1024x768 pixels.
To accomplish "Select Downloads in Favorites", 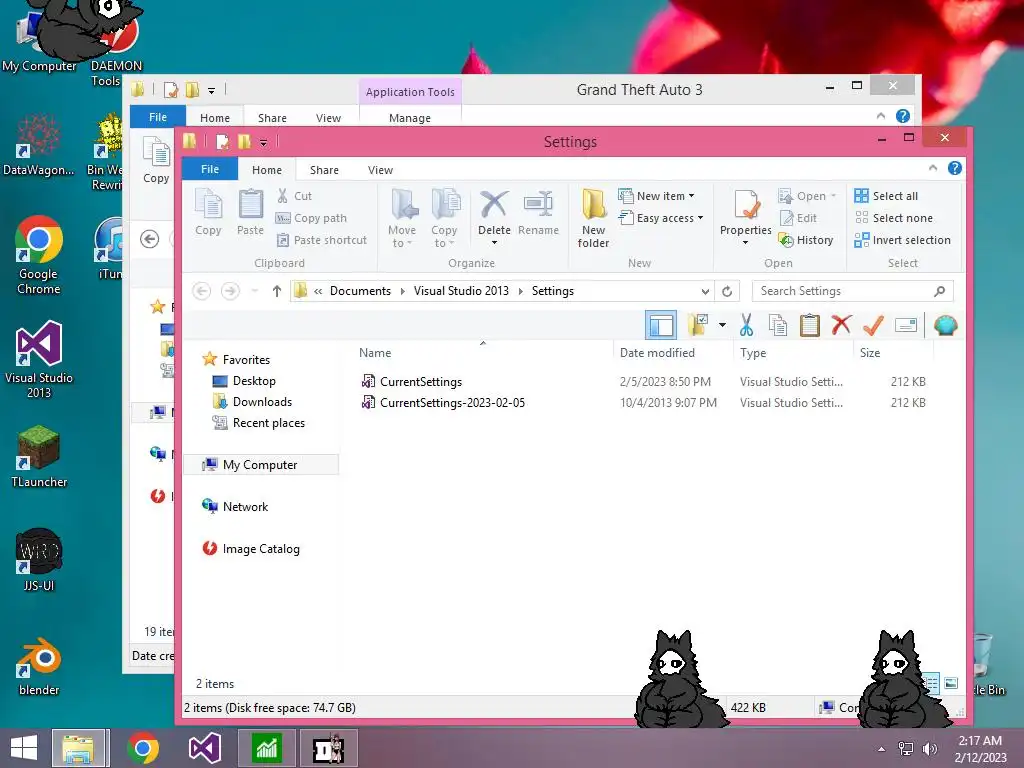I will (263, 402).
